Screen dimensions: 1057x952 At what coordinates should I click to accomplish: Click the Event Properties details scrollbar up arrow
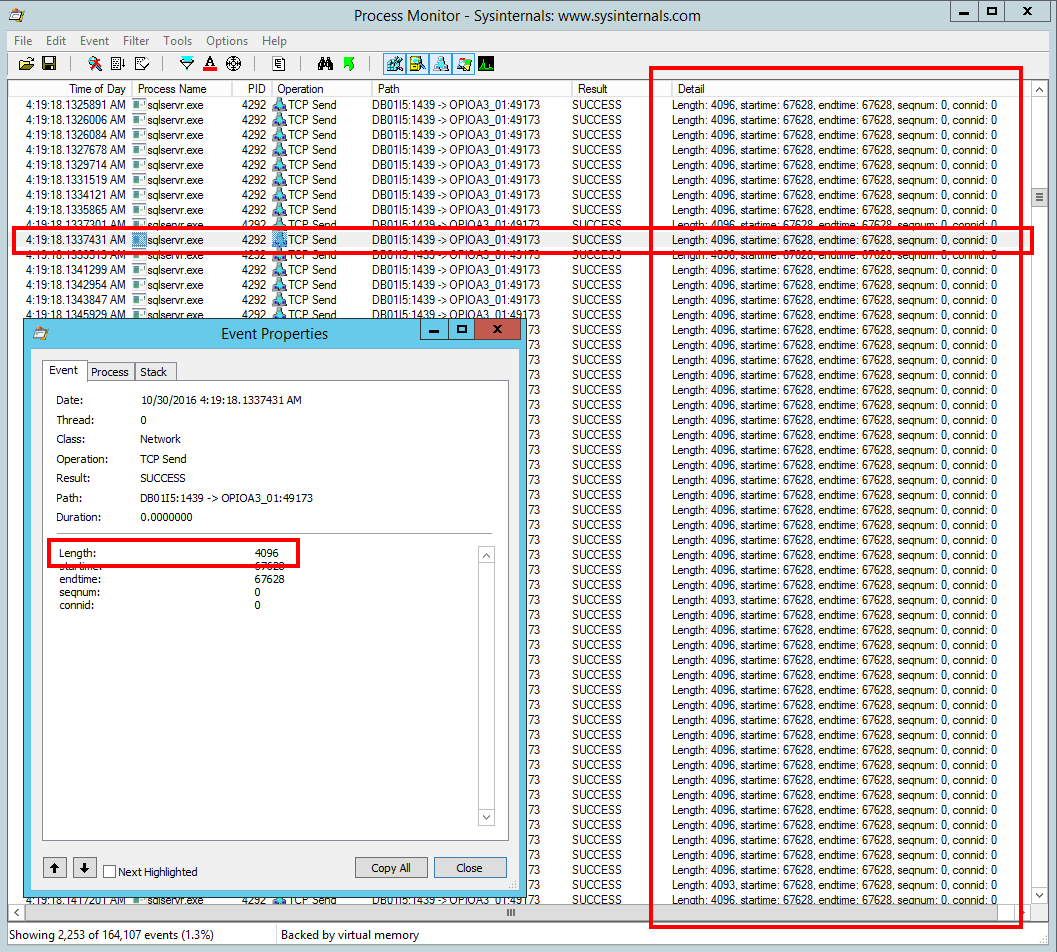pos(486,556)
